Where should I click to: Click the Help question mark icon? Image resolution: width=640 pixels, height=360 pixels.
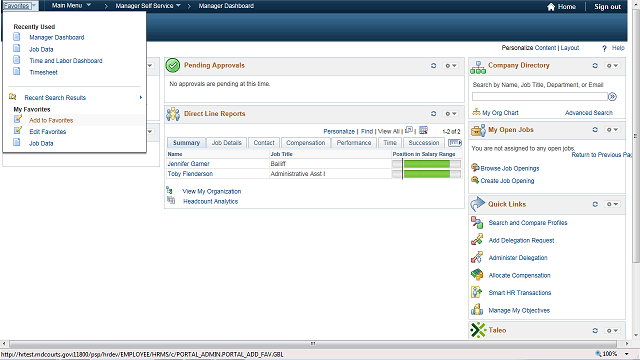(604, 48)
